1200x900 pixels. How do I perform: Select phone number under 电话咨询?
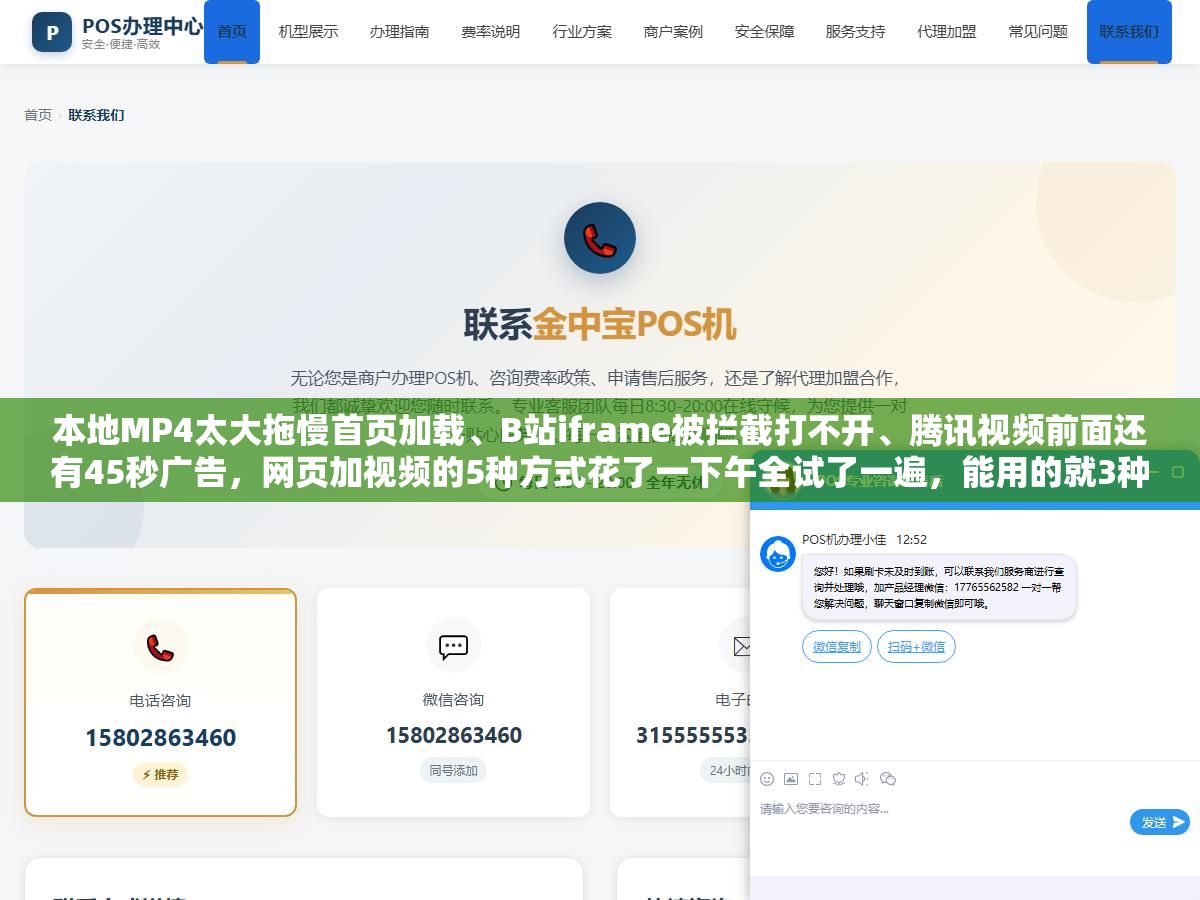160,738
